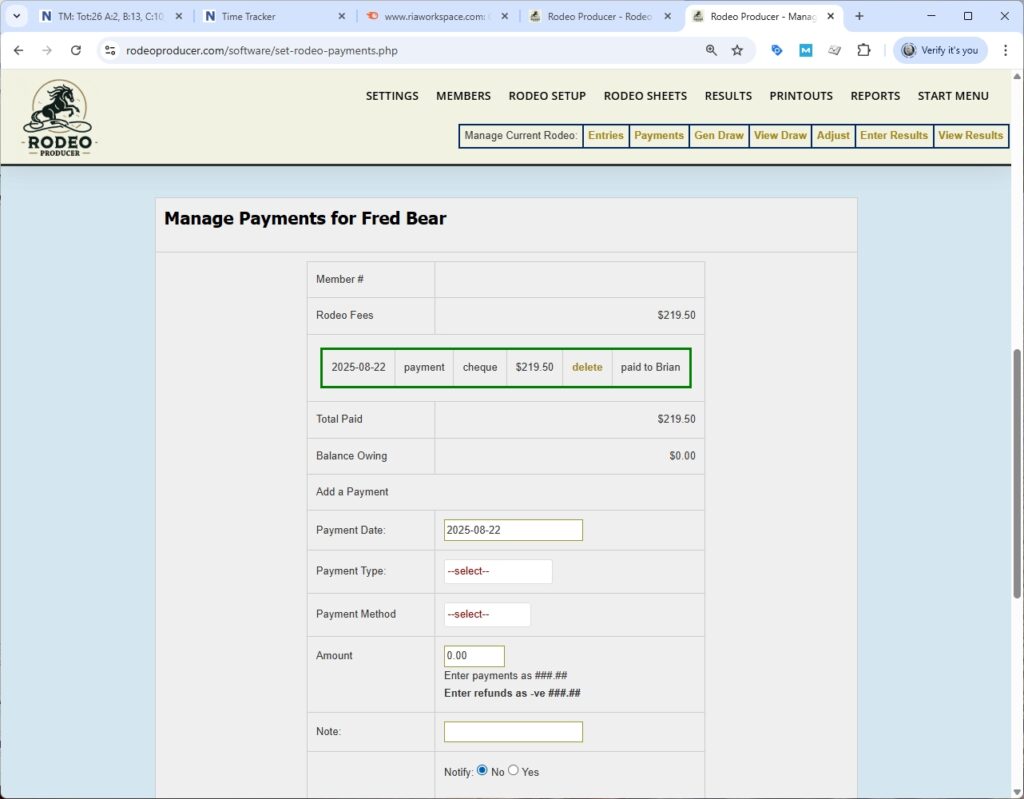Click the blue price-tag extension icon

click(777, 49)
